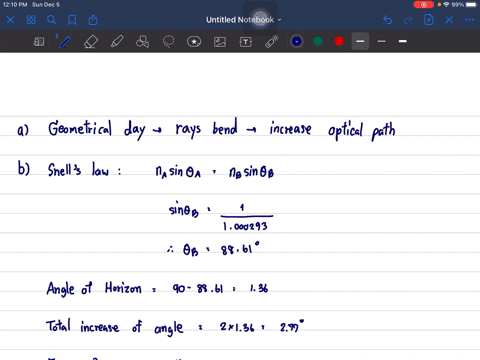This screenshot has width=480, height=360.
Task: Tap the handwritten "Snell's law" text
Action: click(x=78, y=169)
